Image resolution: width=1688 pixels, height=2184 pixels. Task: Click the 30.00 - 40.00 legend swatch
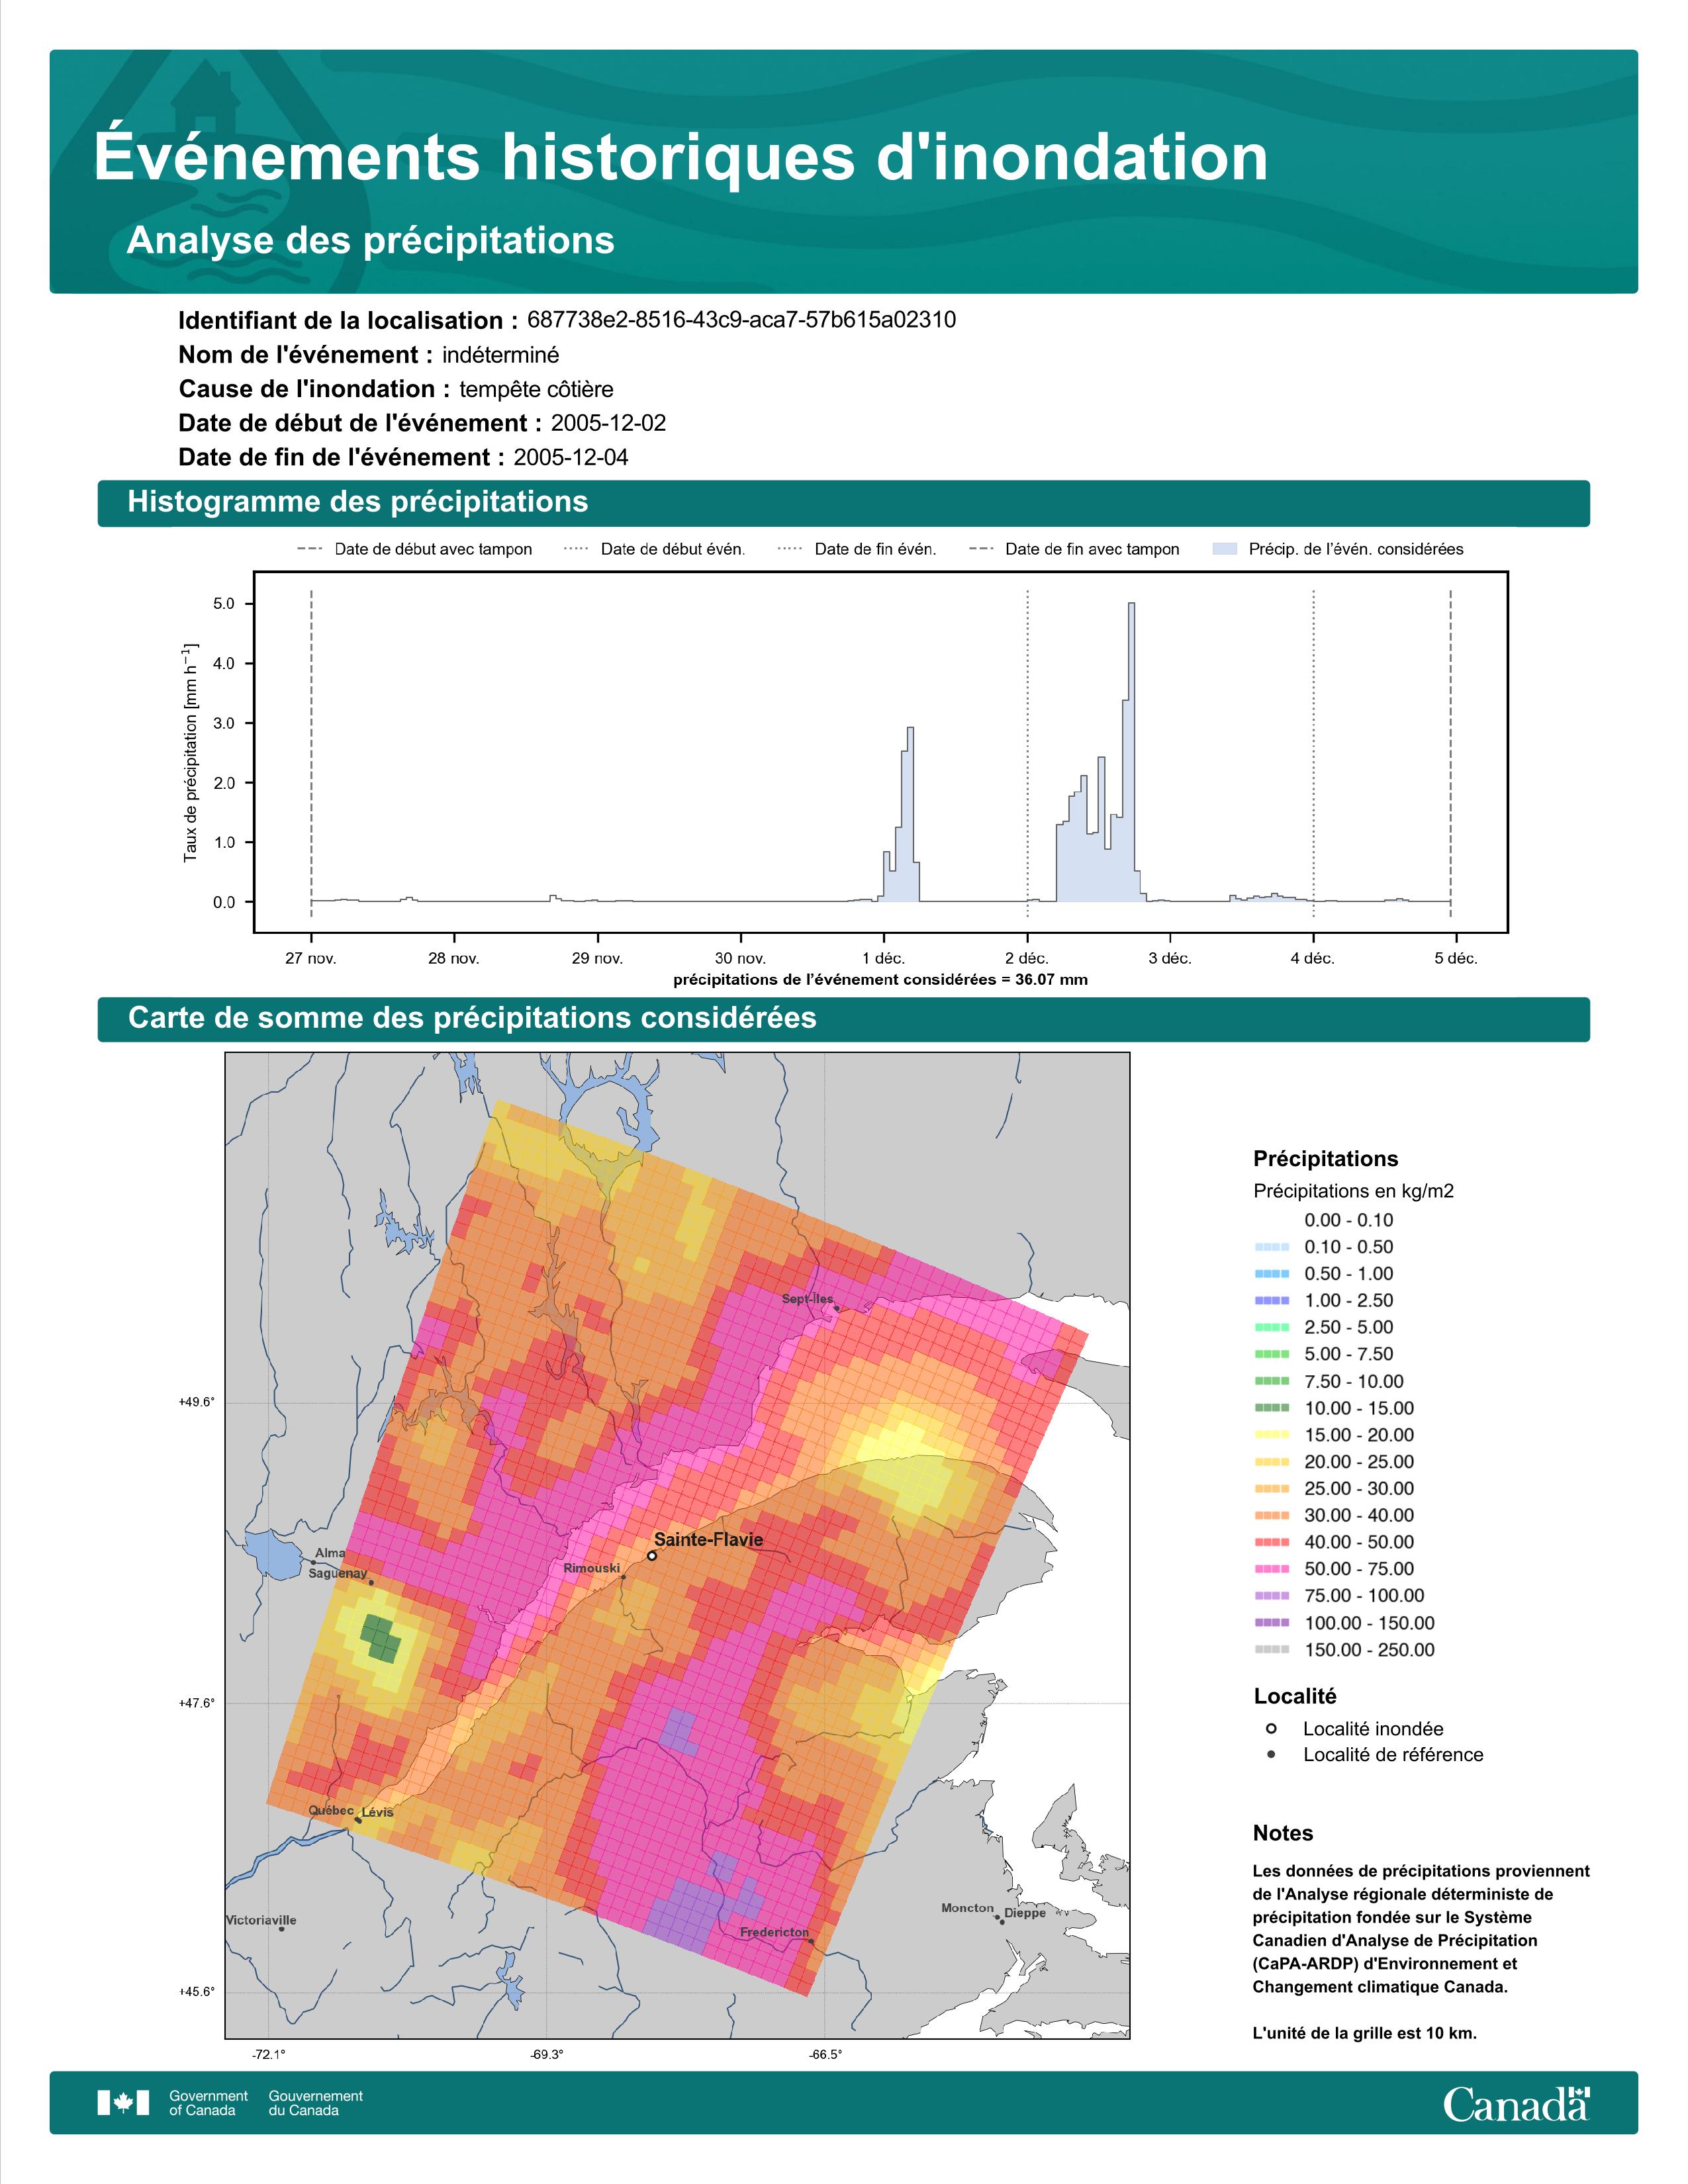pos(1271,1516)
